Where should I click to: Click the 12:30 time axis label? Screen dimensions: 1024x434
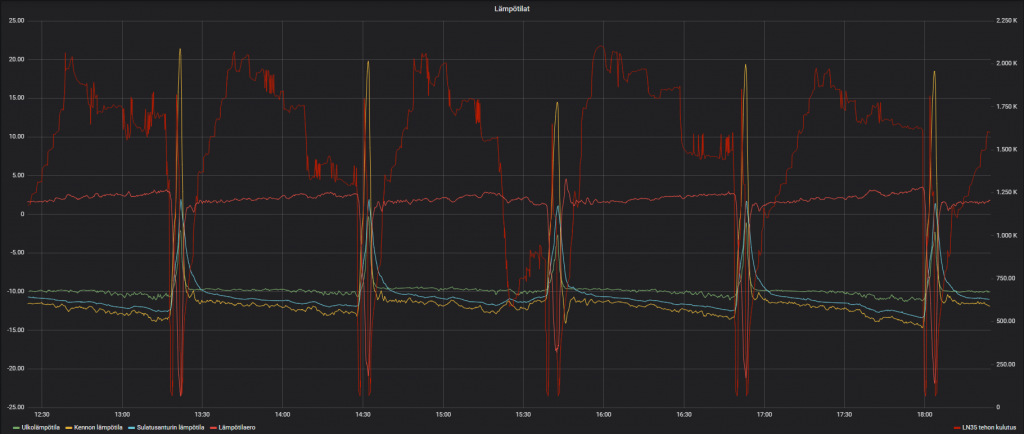[x=41, y=414]
